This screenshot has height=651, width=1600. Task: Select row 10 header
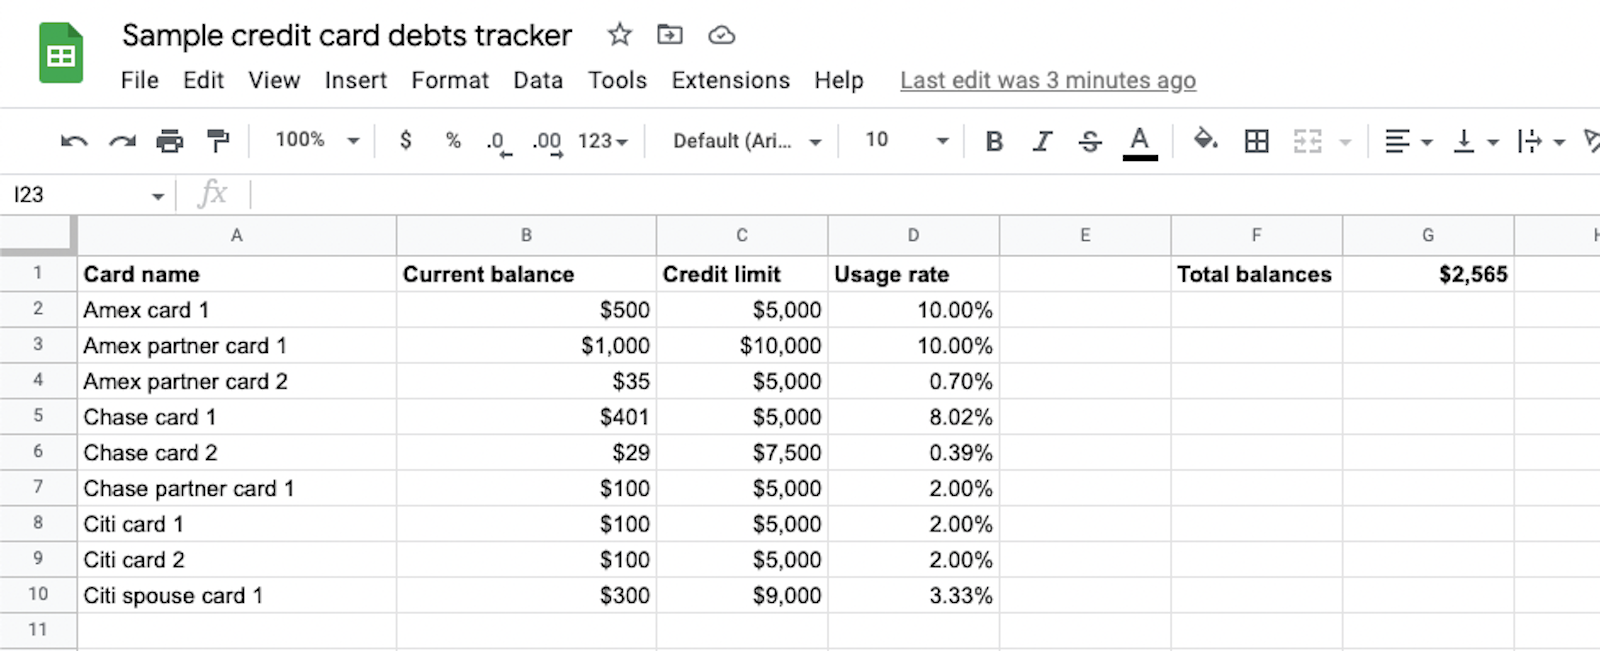38,594
